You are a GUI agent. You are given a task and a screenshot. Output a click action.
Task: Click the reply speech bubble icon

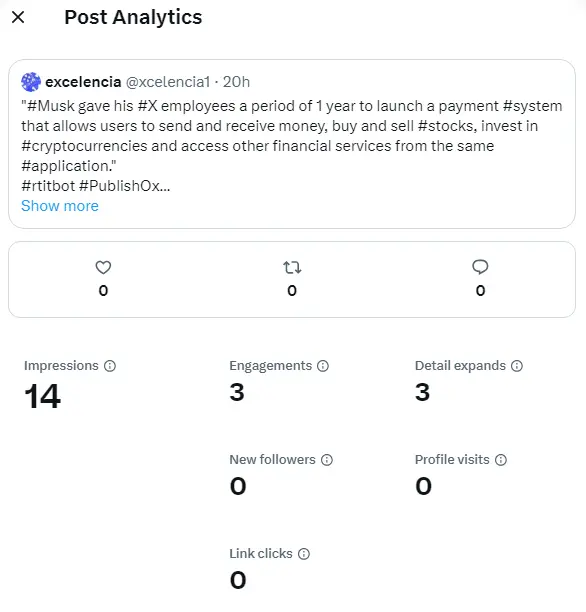[x=480, y=267]
